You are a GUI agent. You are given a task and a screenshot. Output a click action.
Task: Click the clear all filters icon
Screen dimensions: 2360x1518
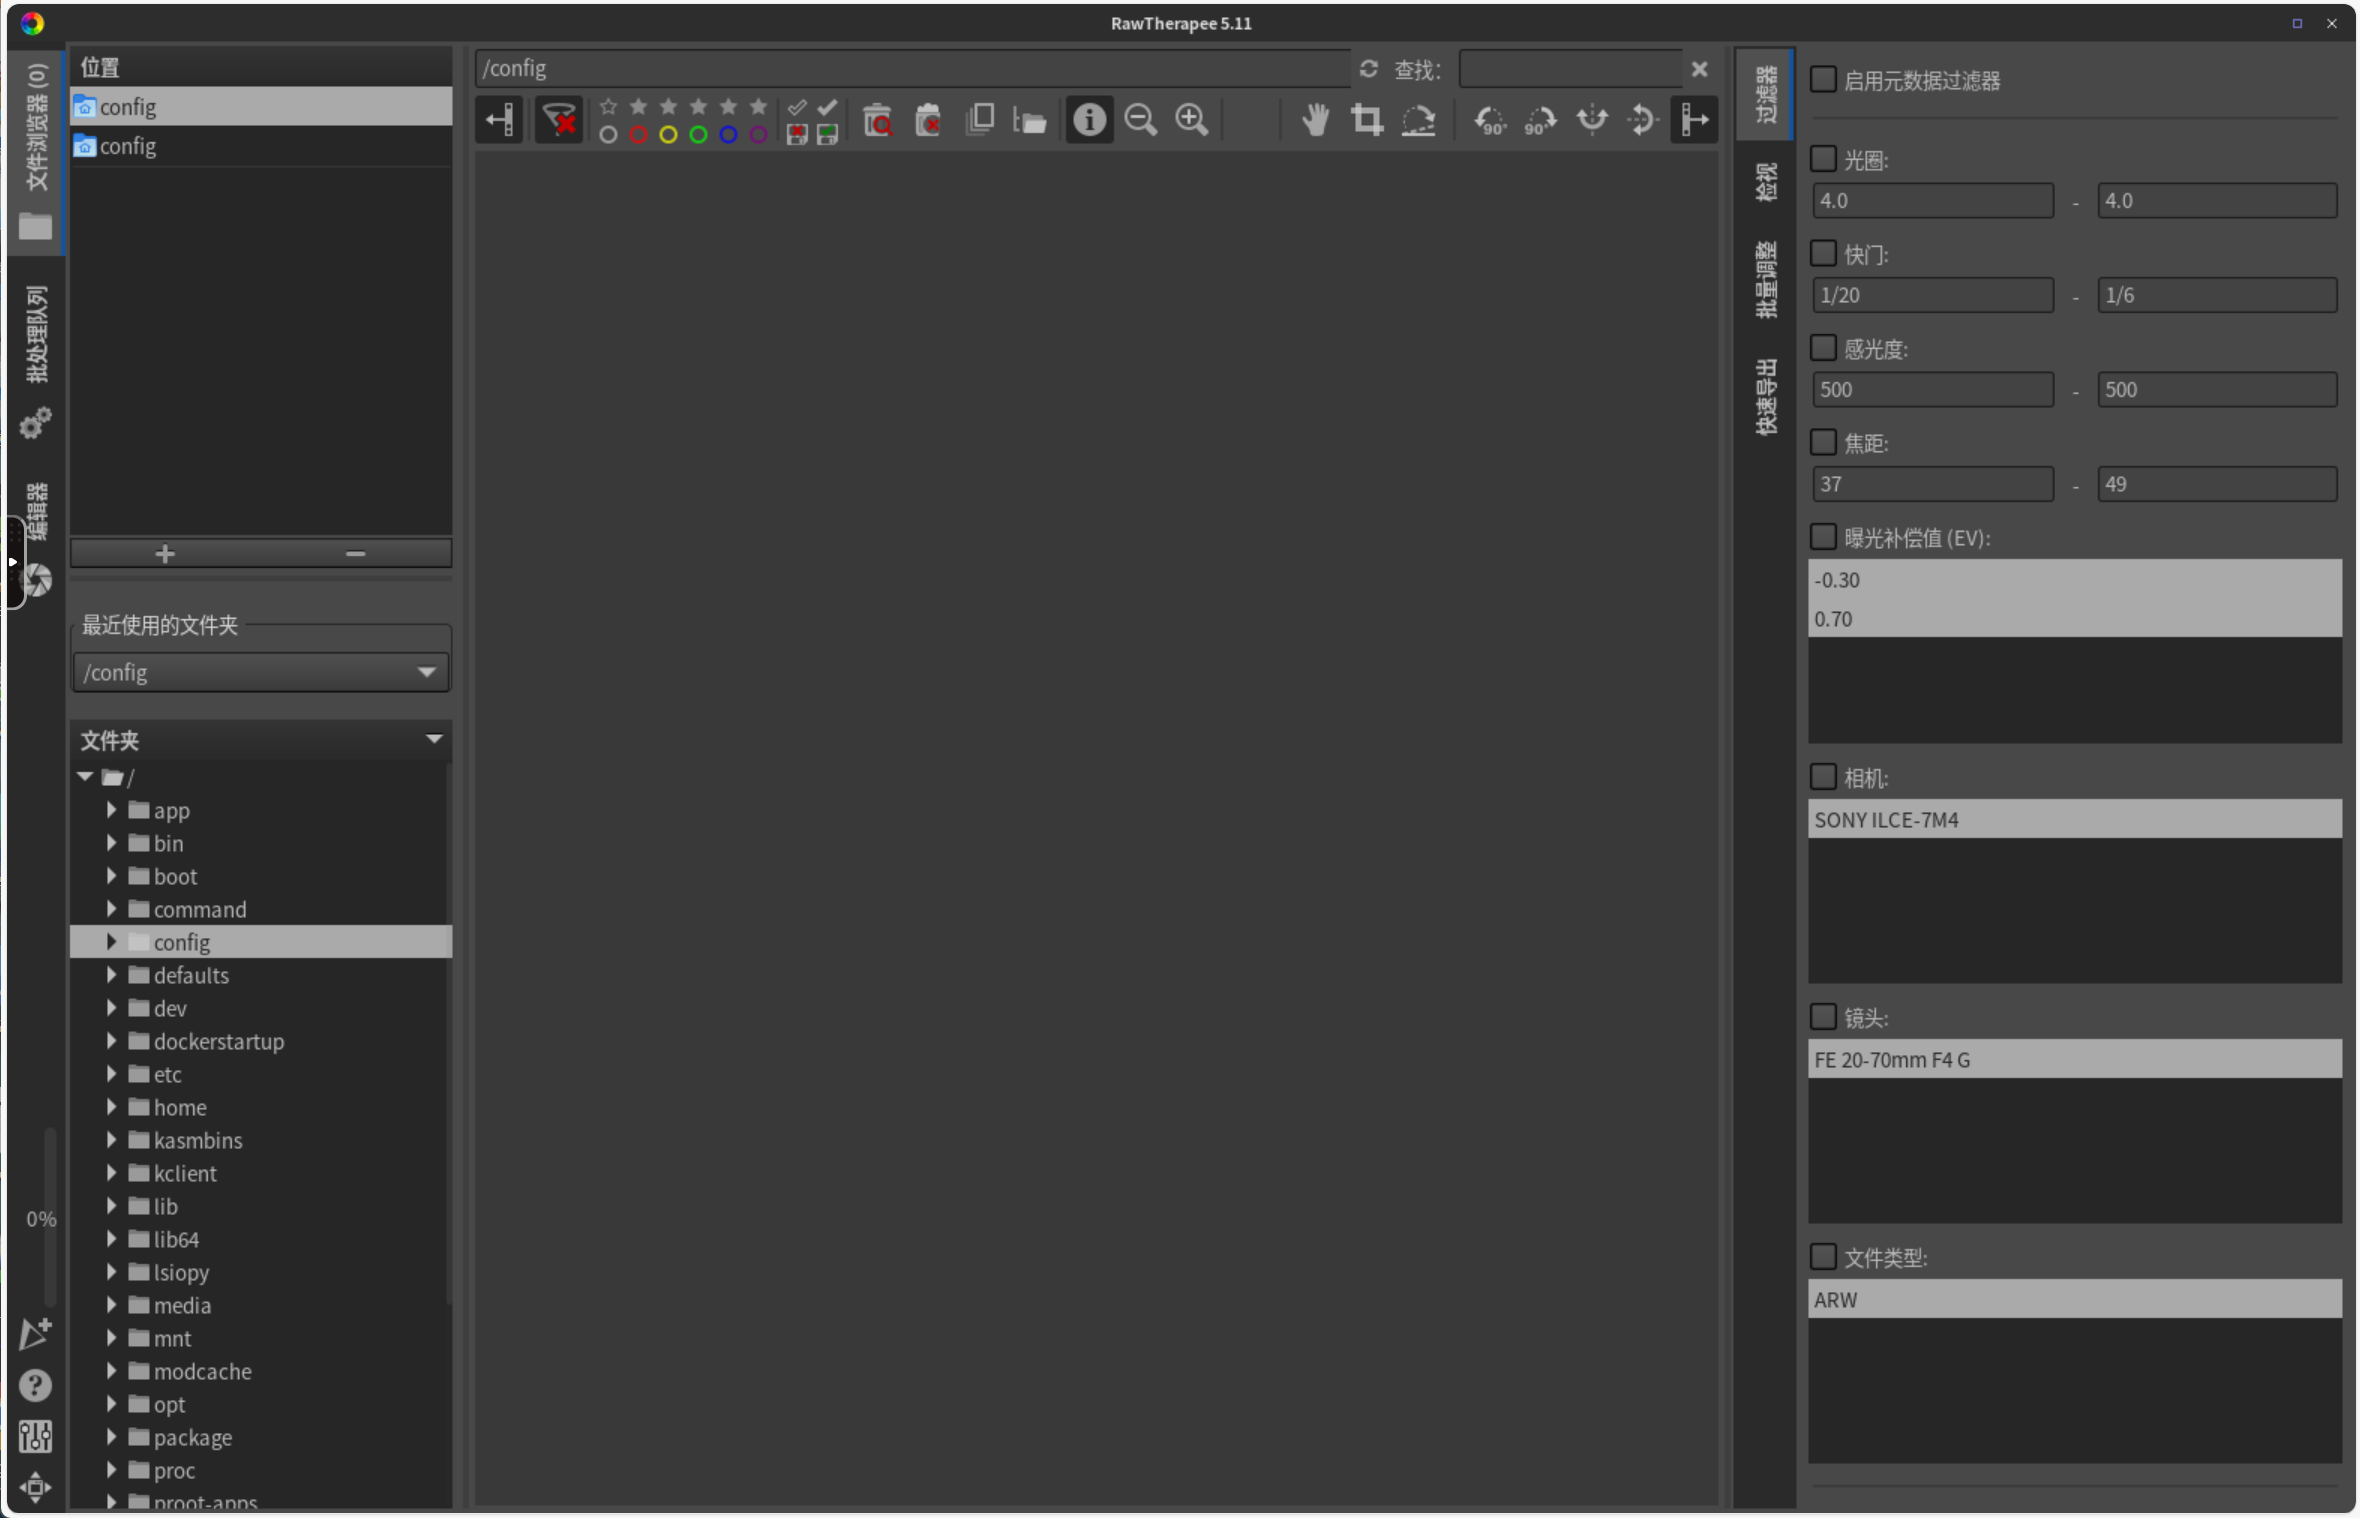559,121
